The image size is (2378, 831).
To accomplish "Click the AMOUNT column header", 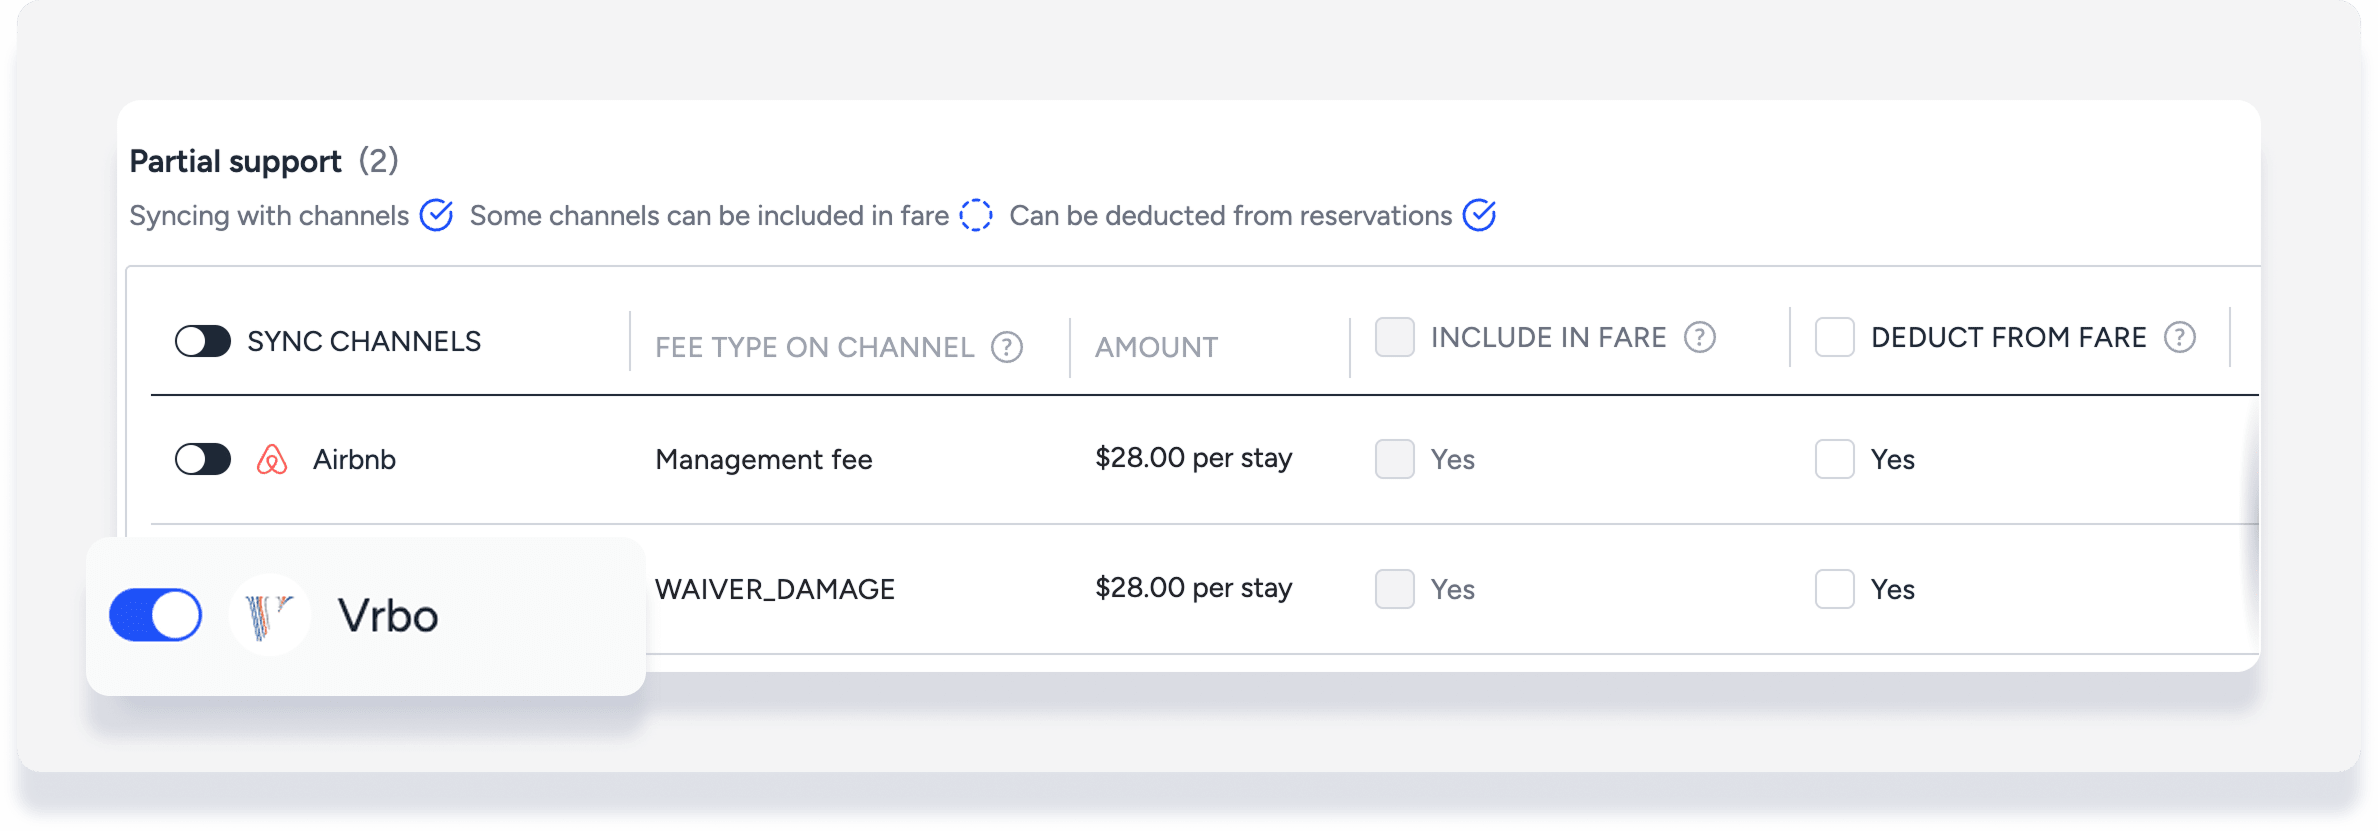I will pos(1156,347).
